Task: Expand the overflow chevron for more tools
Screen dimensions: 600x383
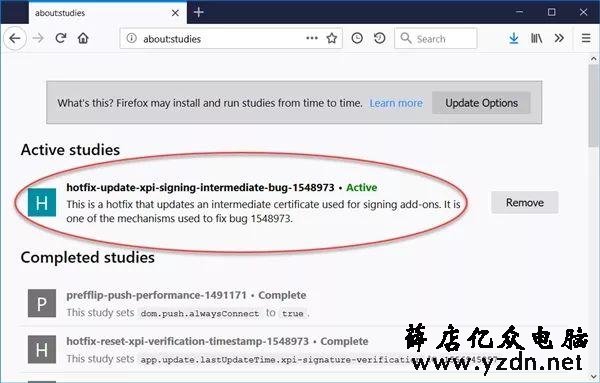Action: pos(559,38)
